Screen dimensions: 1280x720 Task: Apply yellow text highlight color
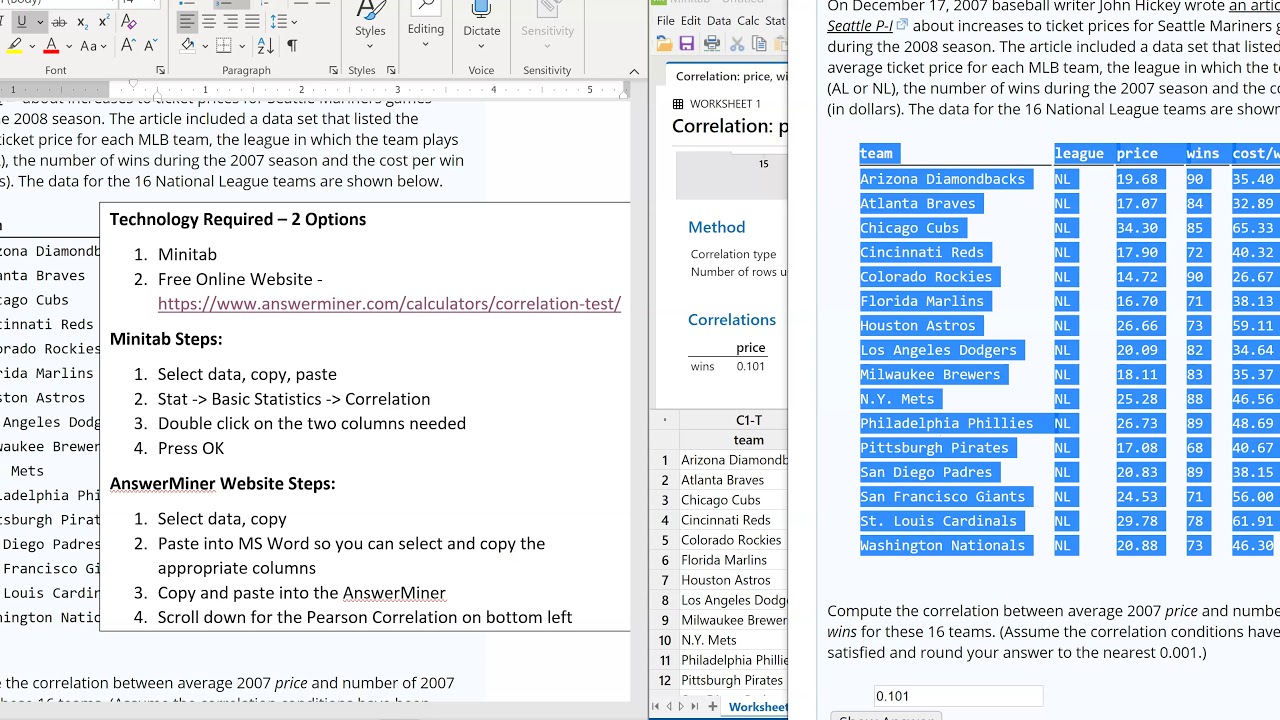pos(15,46)
